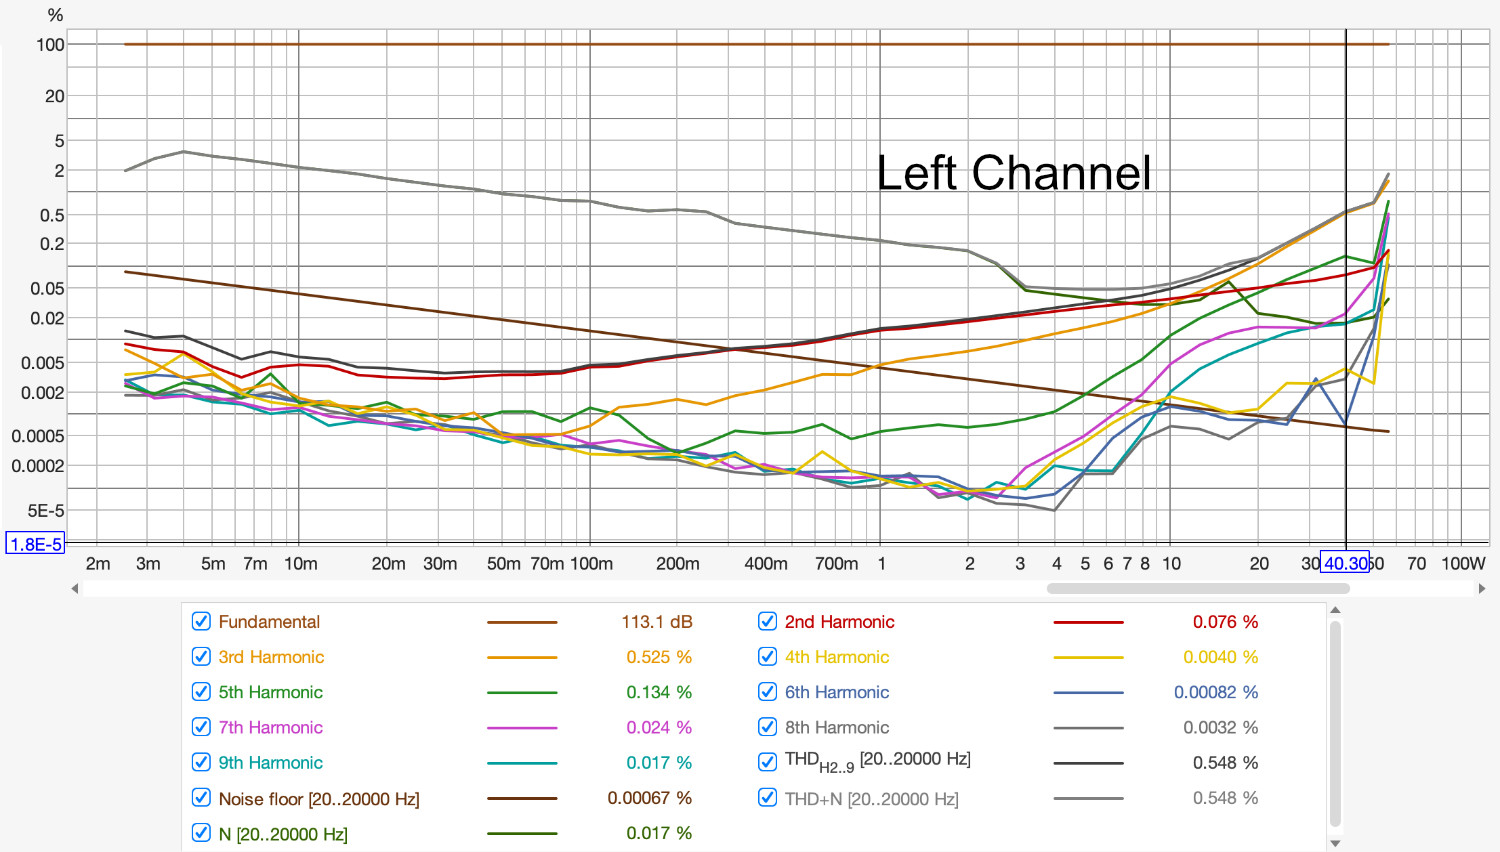Click the down arrow on legend scrollbar
Image resolution: width=1500 pixels, height=852 pixels.
pos(1336,841)
